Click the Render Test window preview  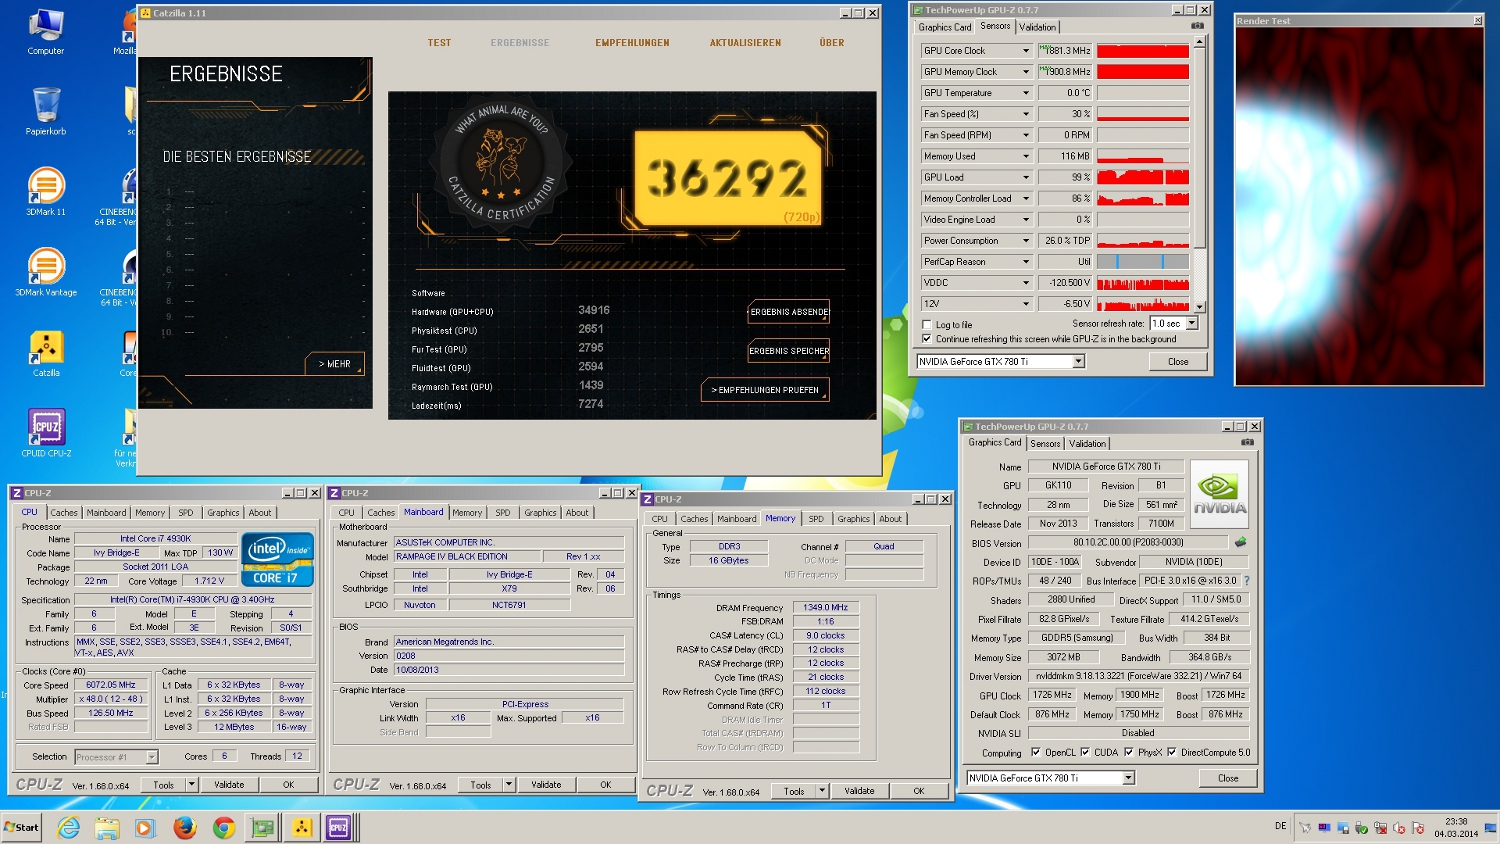click(1359, 205)
